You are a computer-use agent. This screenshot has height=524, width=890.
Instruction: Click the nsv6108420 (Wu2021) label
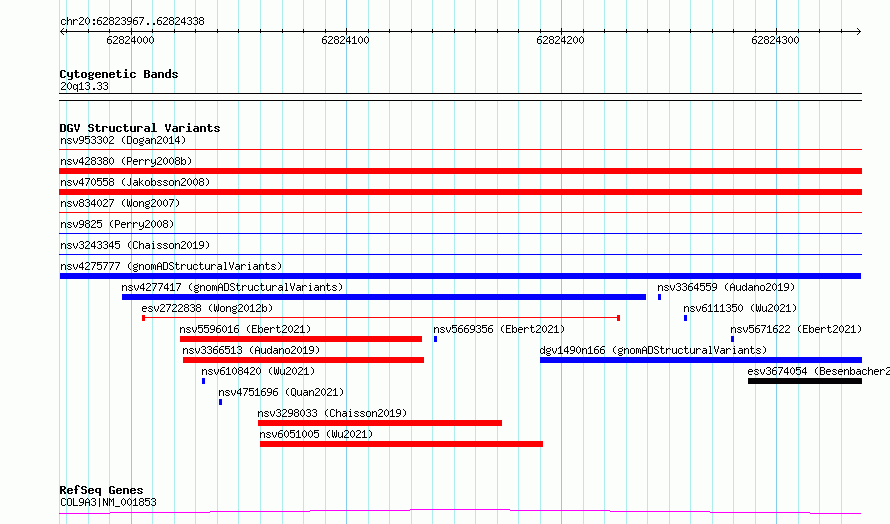pyautogui.click(x=258, y=371)
